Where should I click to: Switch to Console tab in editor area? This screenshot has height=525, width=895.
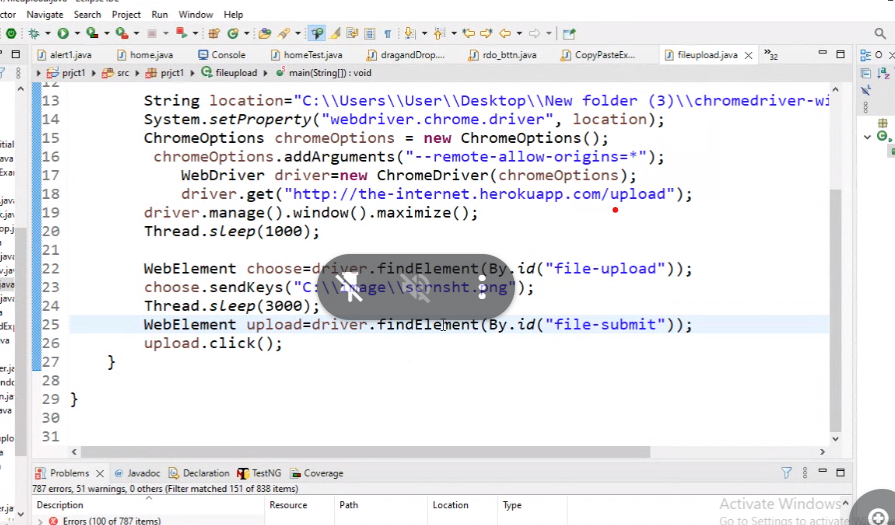[221, 55]
